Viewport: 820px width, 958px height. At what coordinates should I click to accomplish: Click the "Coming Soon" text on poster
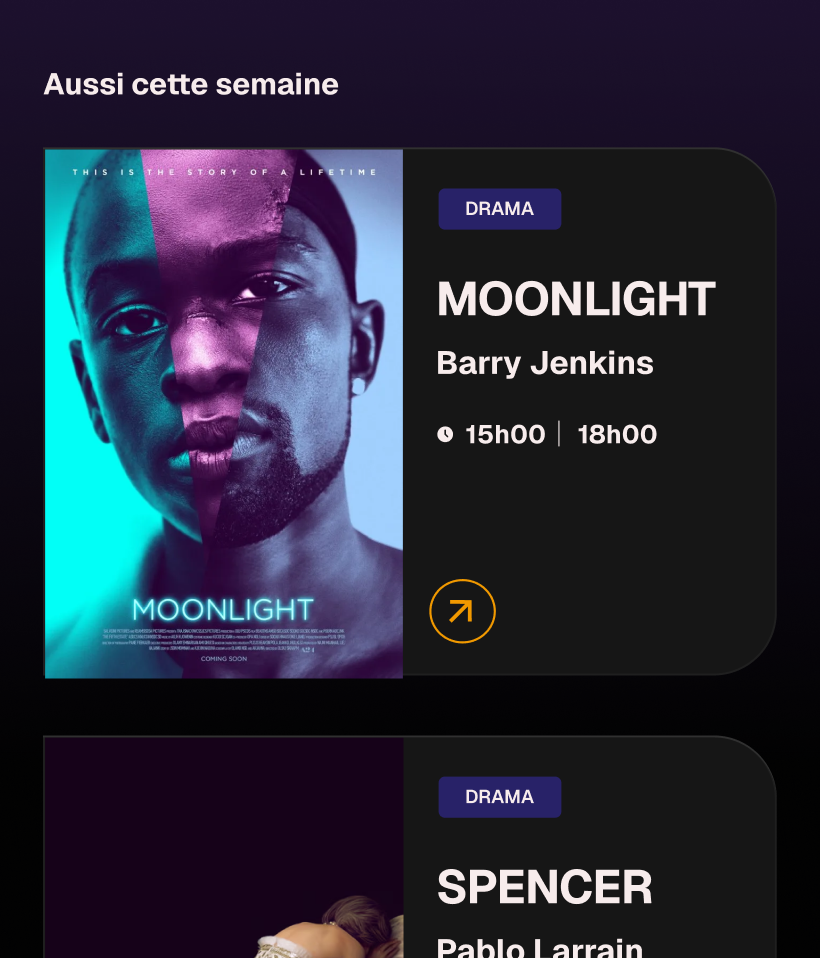point(223,659)
